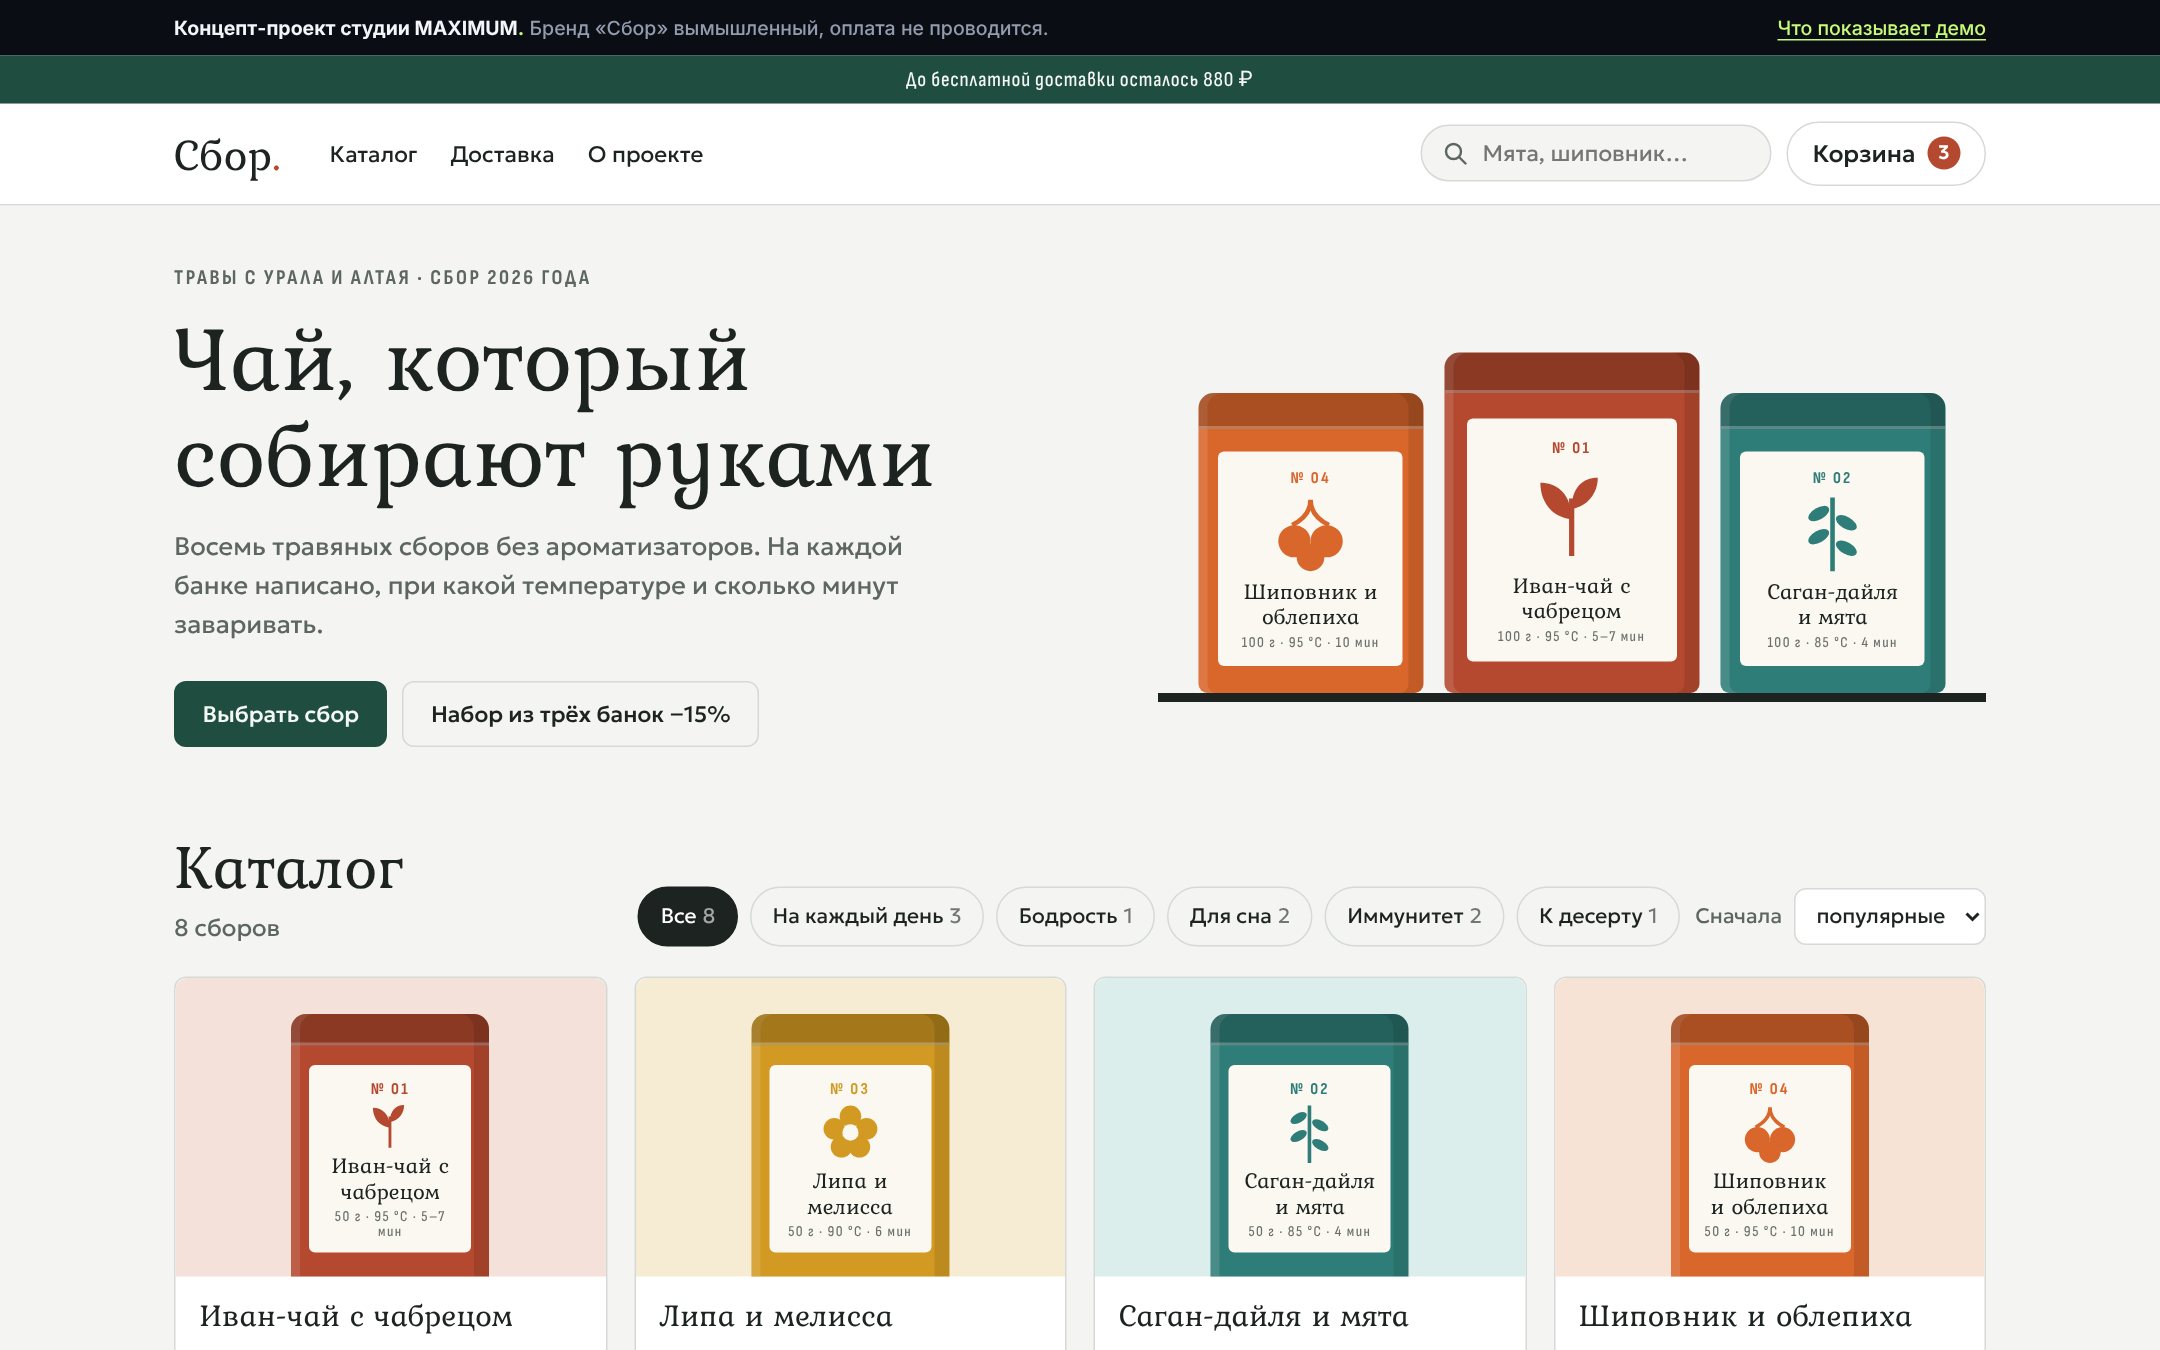The height and width of the screenshot is (1350, 2160).
Task: Click the Сбор. logo
Action: coord(227,155)
